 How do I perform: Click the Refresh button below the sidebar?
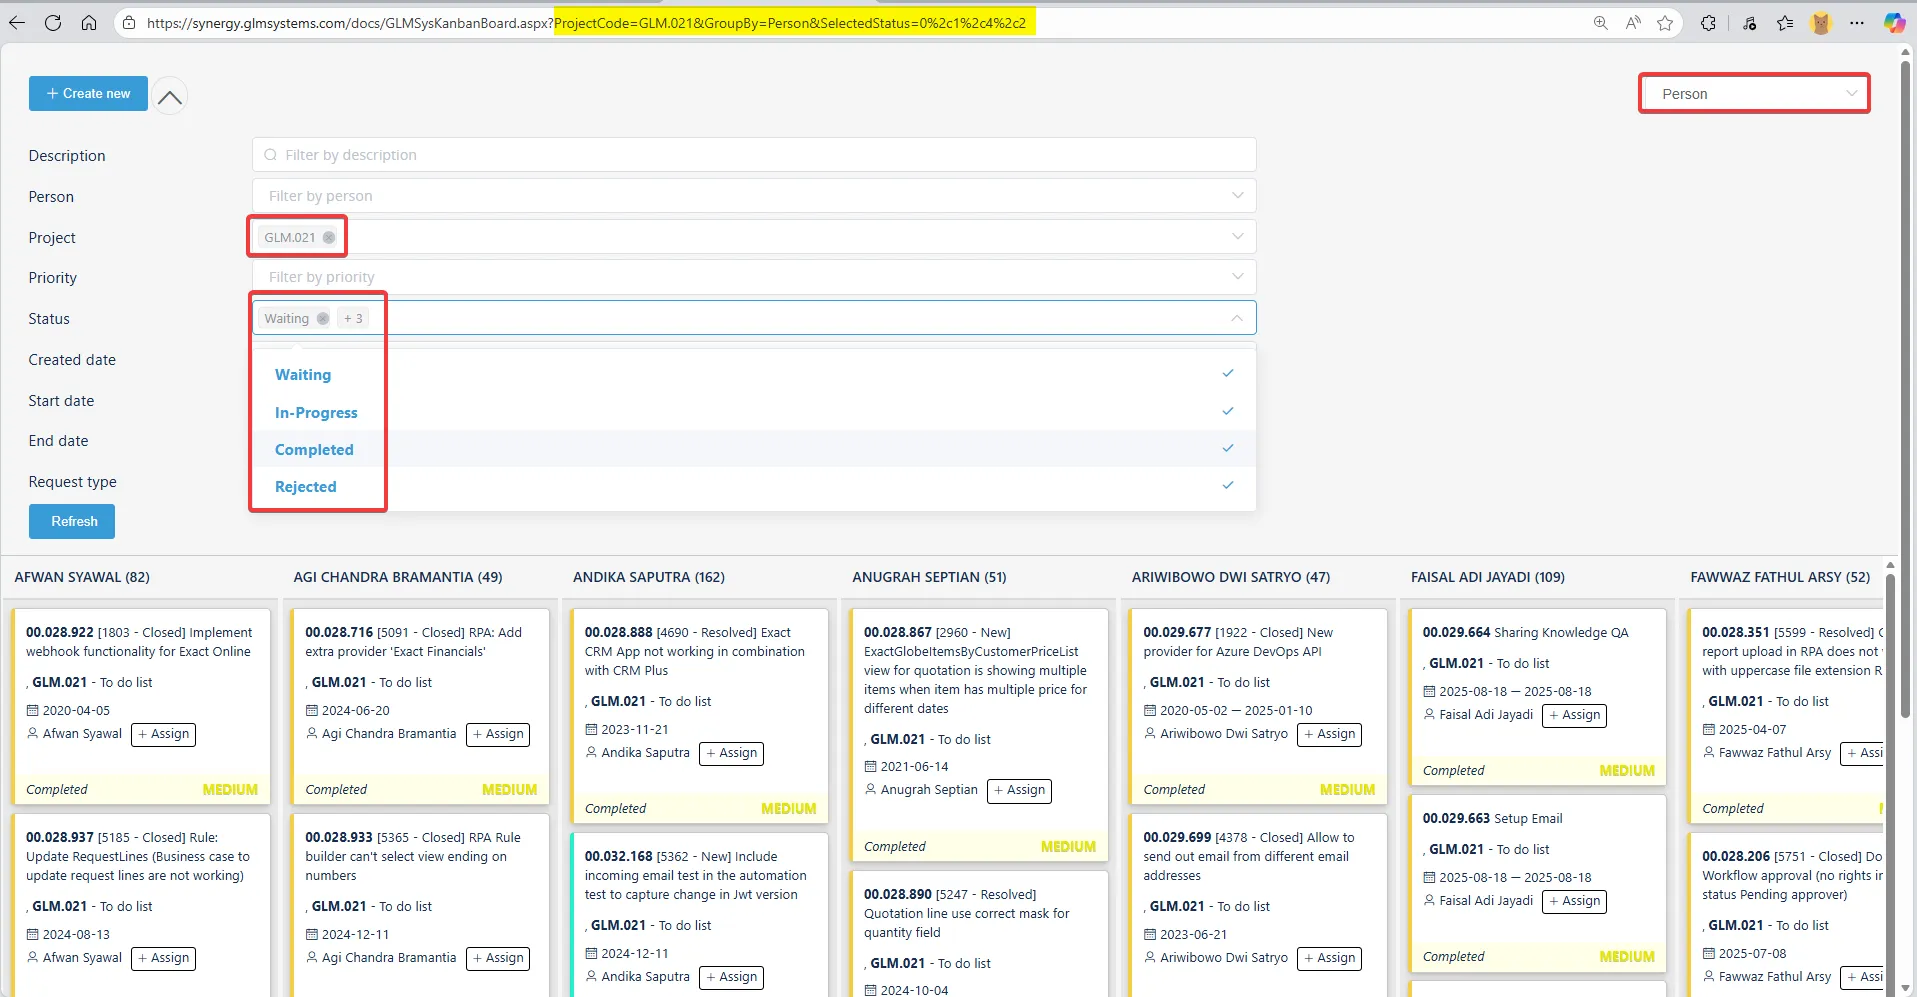point(71,521)
